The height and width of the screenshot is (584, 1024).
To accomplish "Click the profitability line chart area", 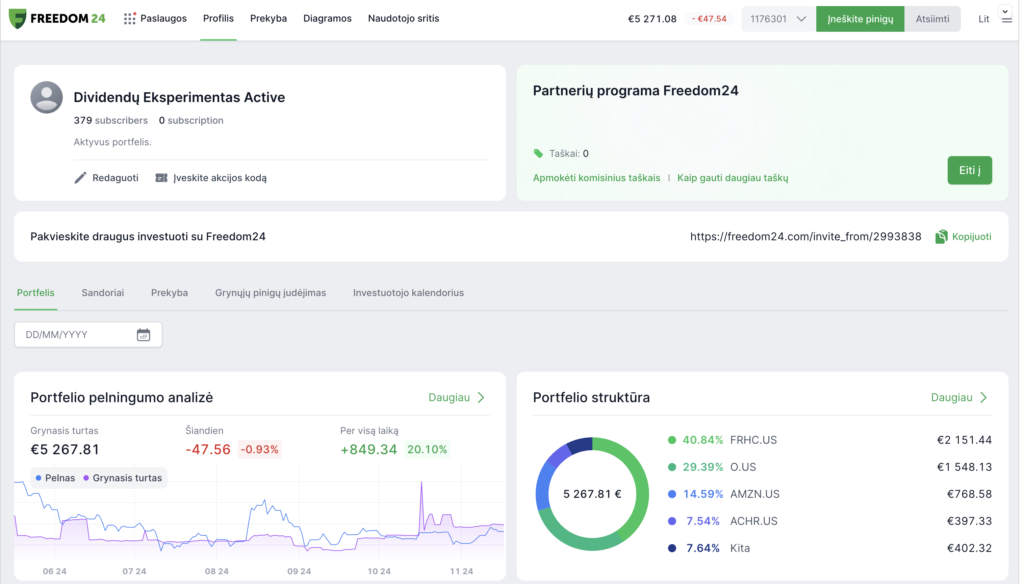I will (x=259, y=519).
